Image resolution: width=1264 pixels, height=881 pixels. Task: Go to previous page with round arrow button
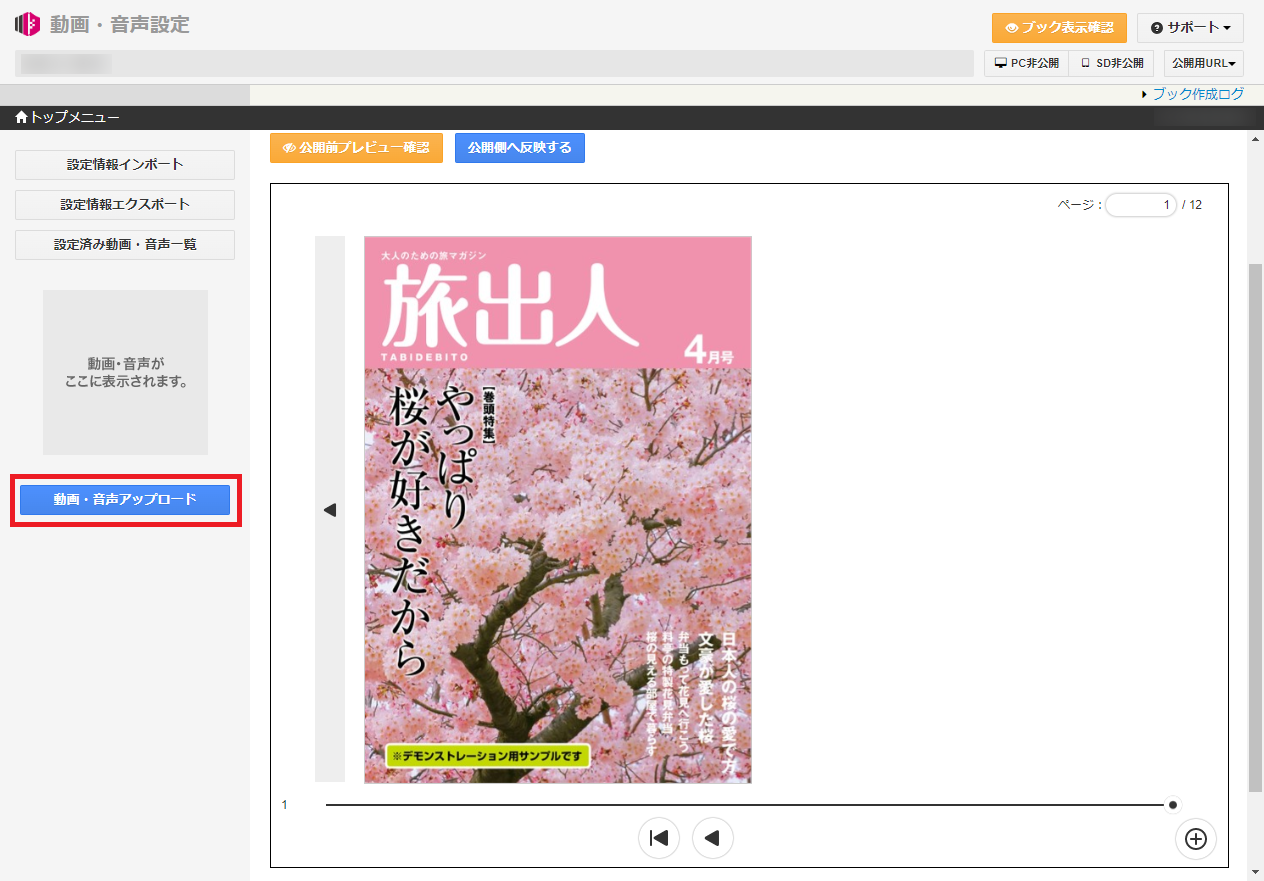(713, 838)
